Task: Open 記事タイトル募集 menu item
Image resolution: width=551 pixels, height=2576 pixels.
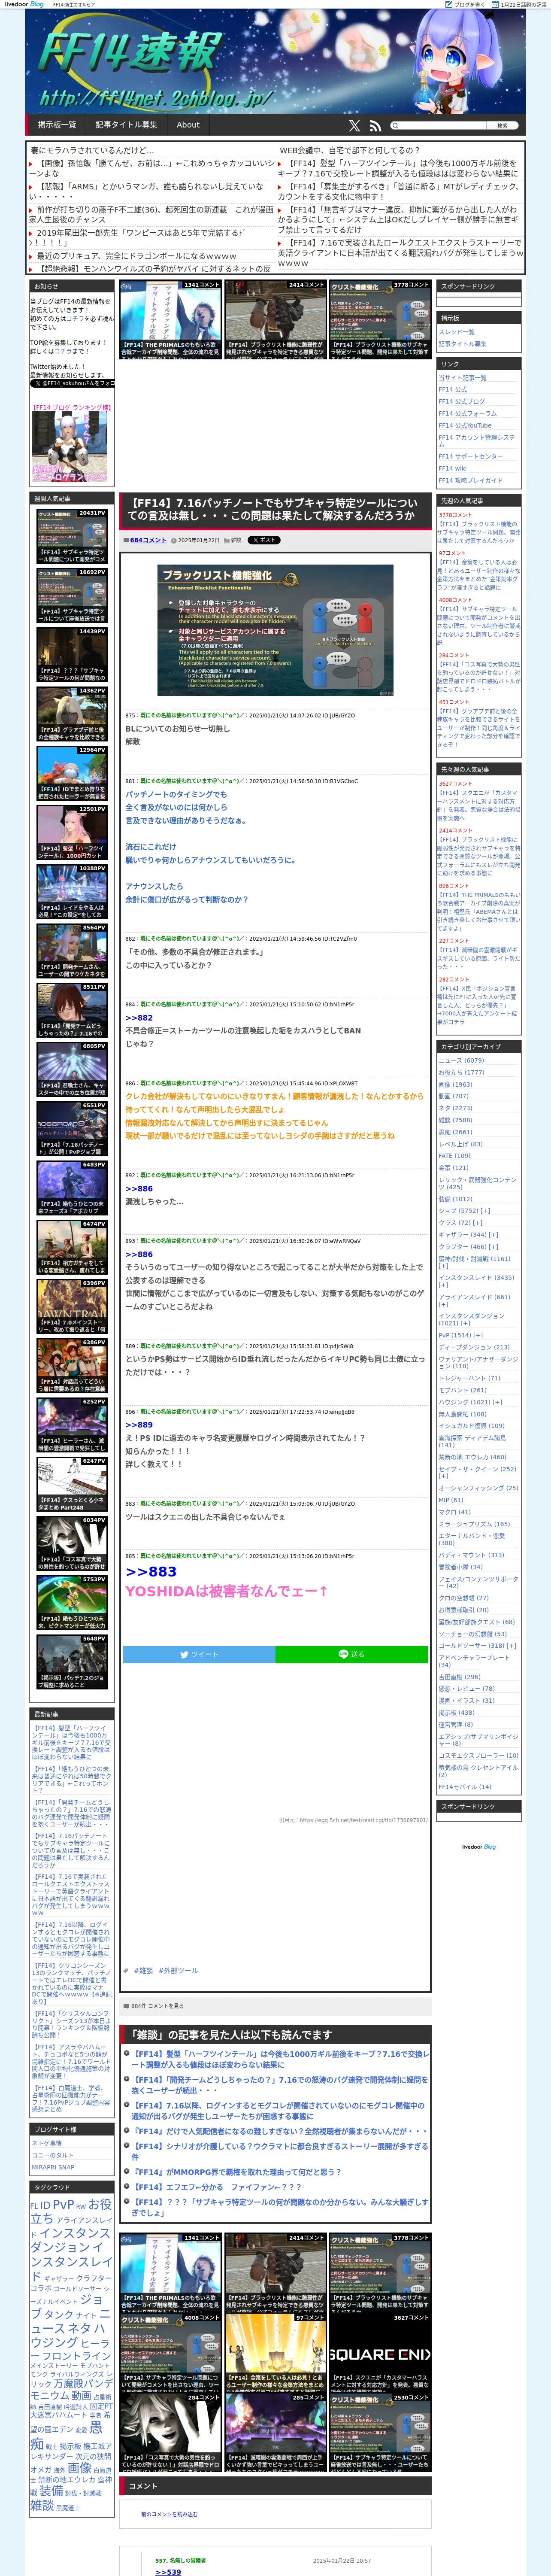Action: click(126, 125)
